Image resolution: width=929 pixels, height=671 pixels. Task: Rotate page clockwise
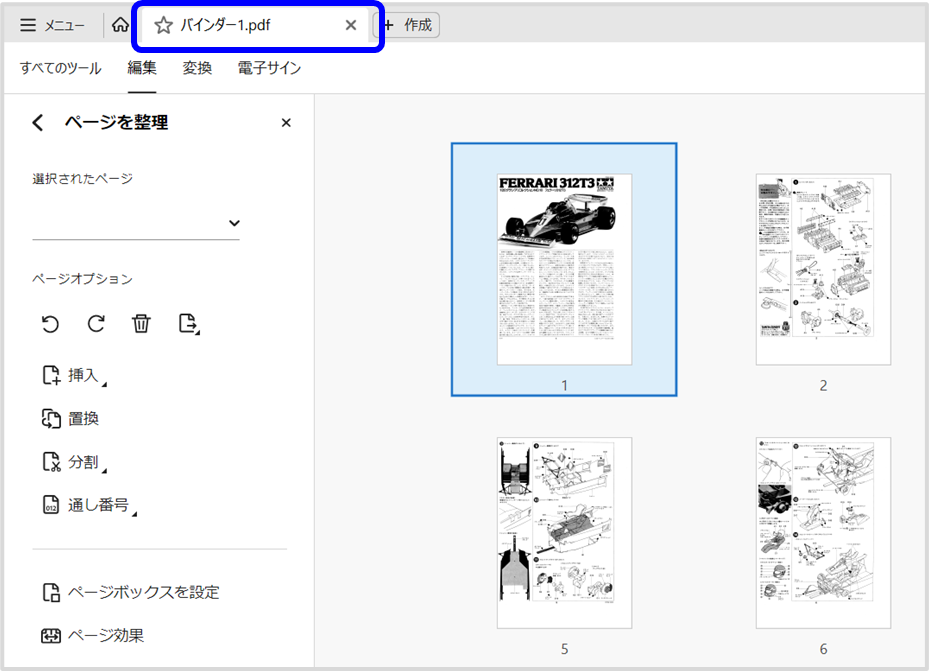point(96,324)
